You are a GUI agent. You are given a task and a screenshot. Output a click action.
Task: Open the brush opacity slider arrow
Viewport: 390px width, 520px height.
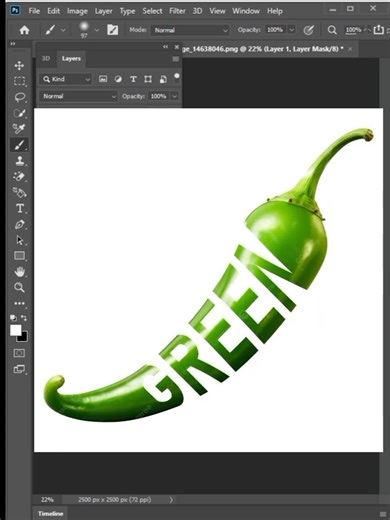click(x=292, y=30)
